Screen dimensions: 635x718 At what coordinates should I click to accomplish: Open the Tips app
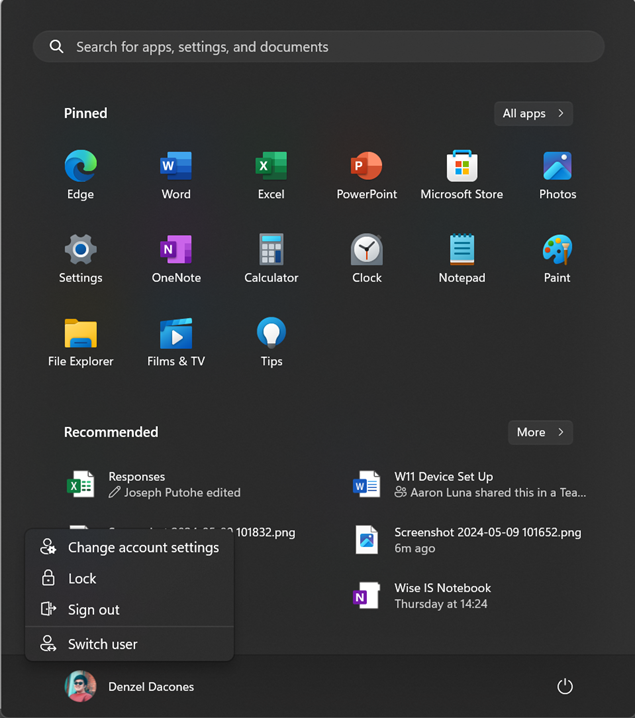coord(271,332)
